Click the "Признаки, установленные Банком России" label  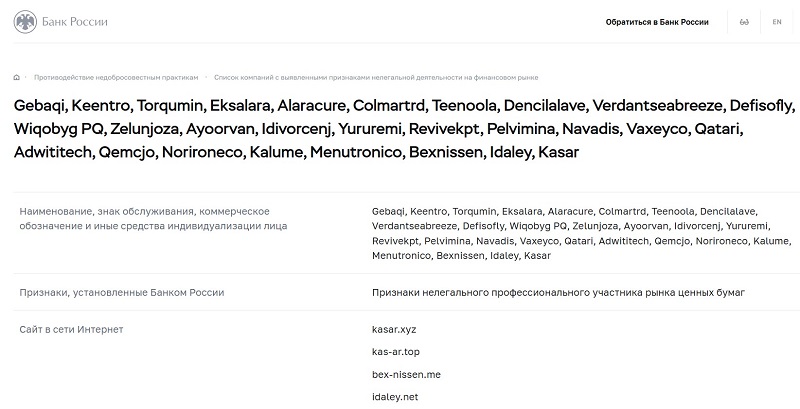[121, 292]
